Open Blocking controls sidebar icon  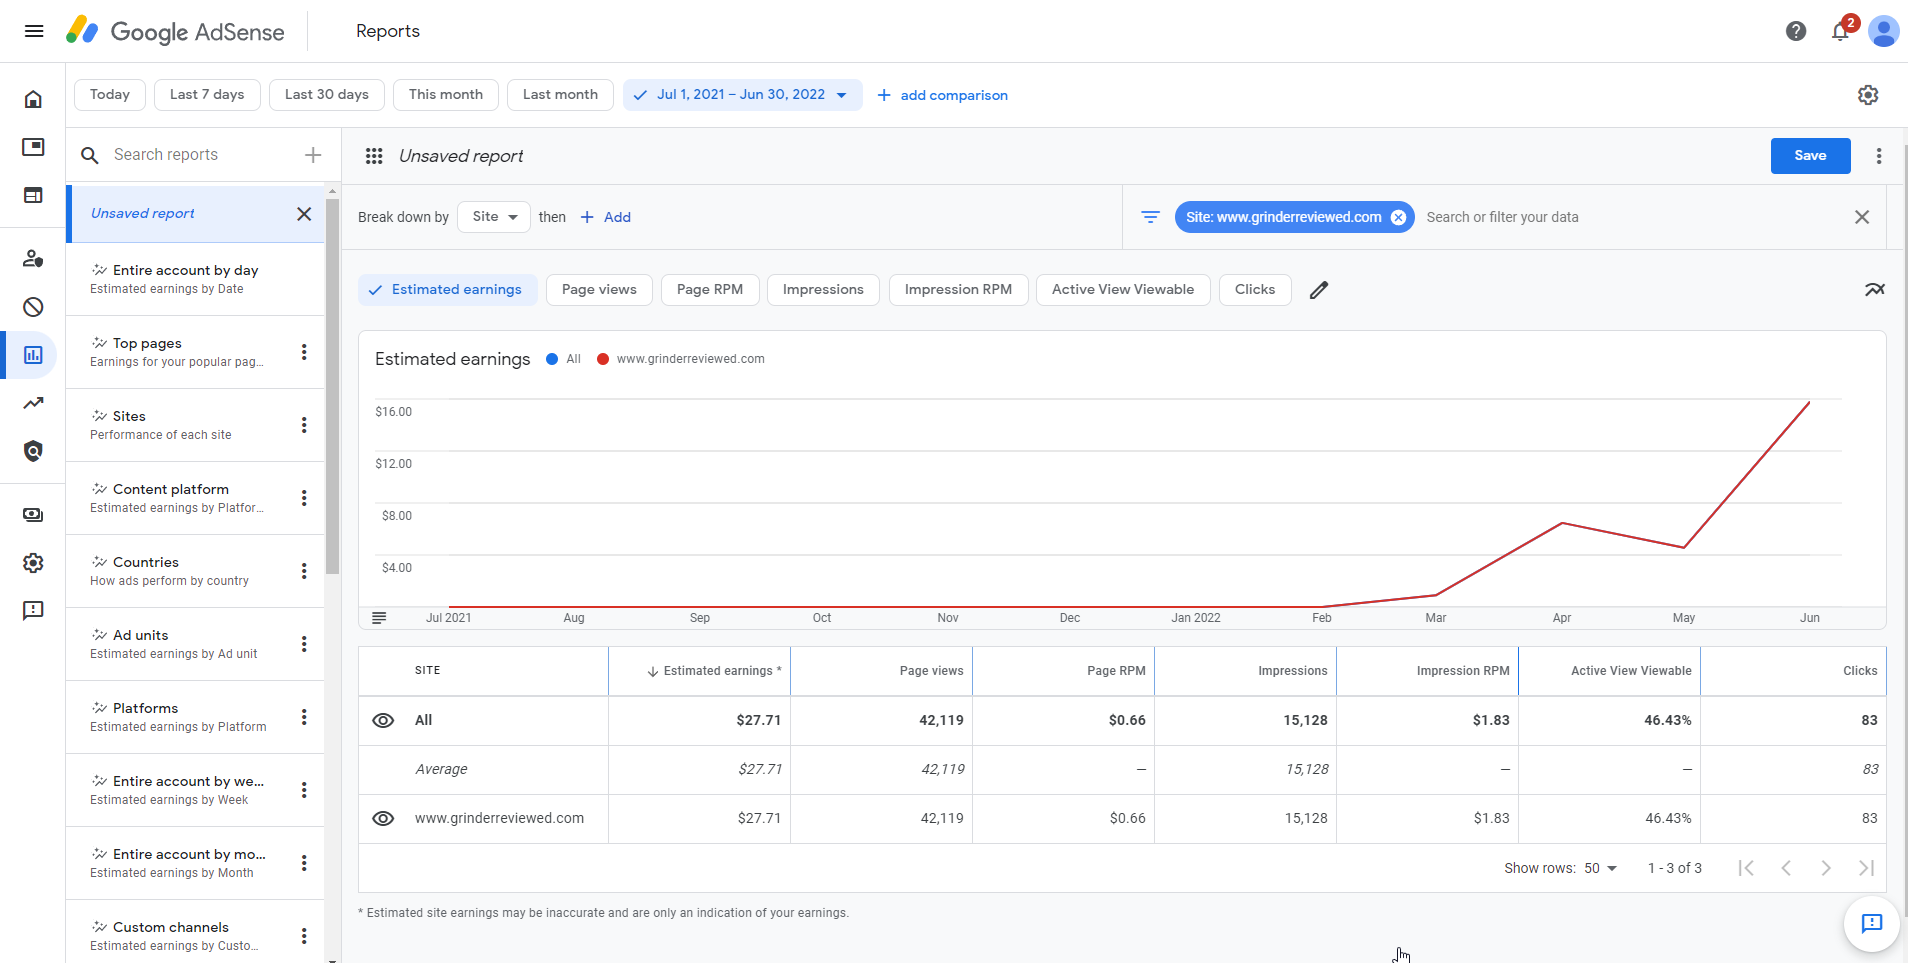point(33,307)
